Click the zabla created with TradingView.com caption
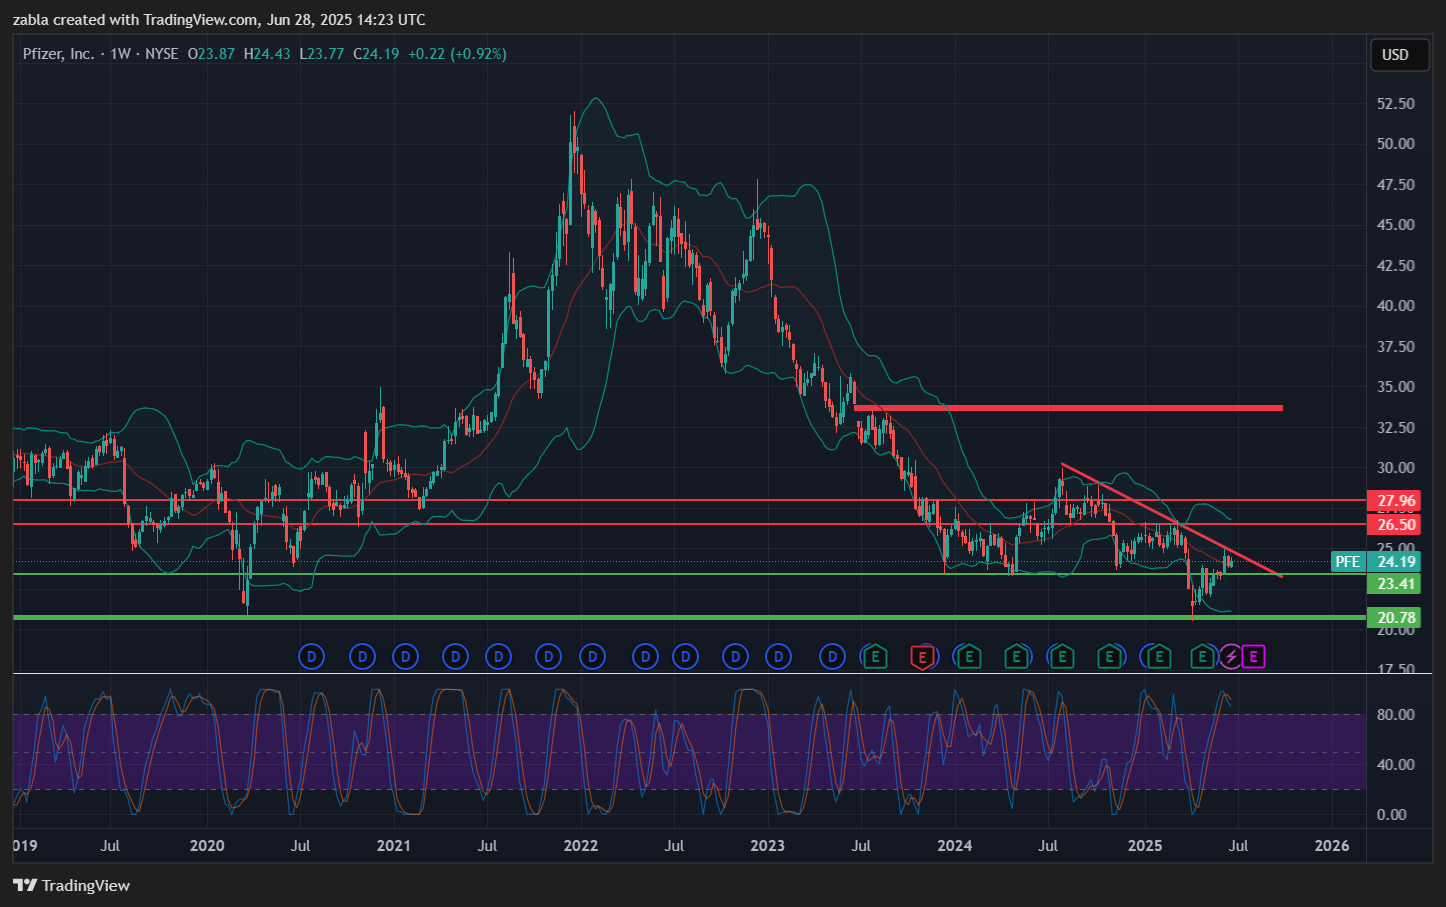Screen dimensions: 1446x907 click(x=219, y=20)
